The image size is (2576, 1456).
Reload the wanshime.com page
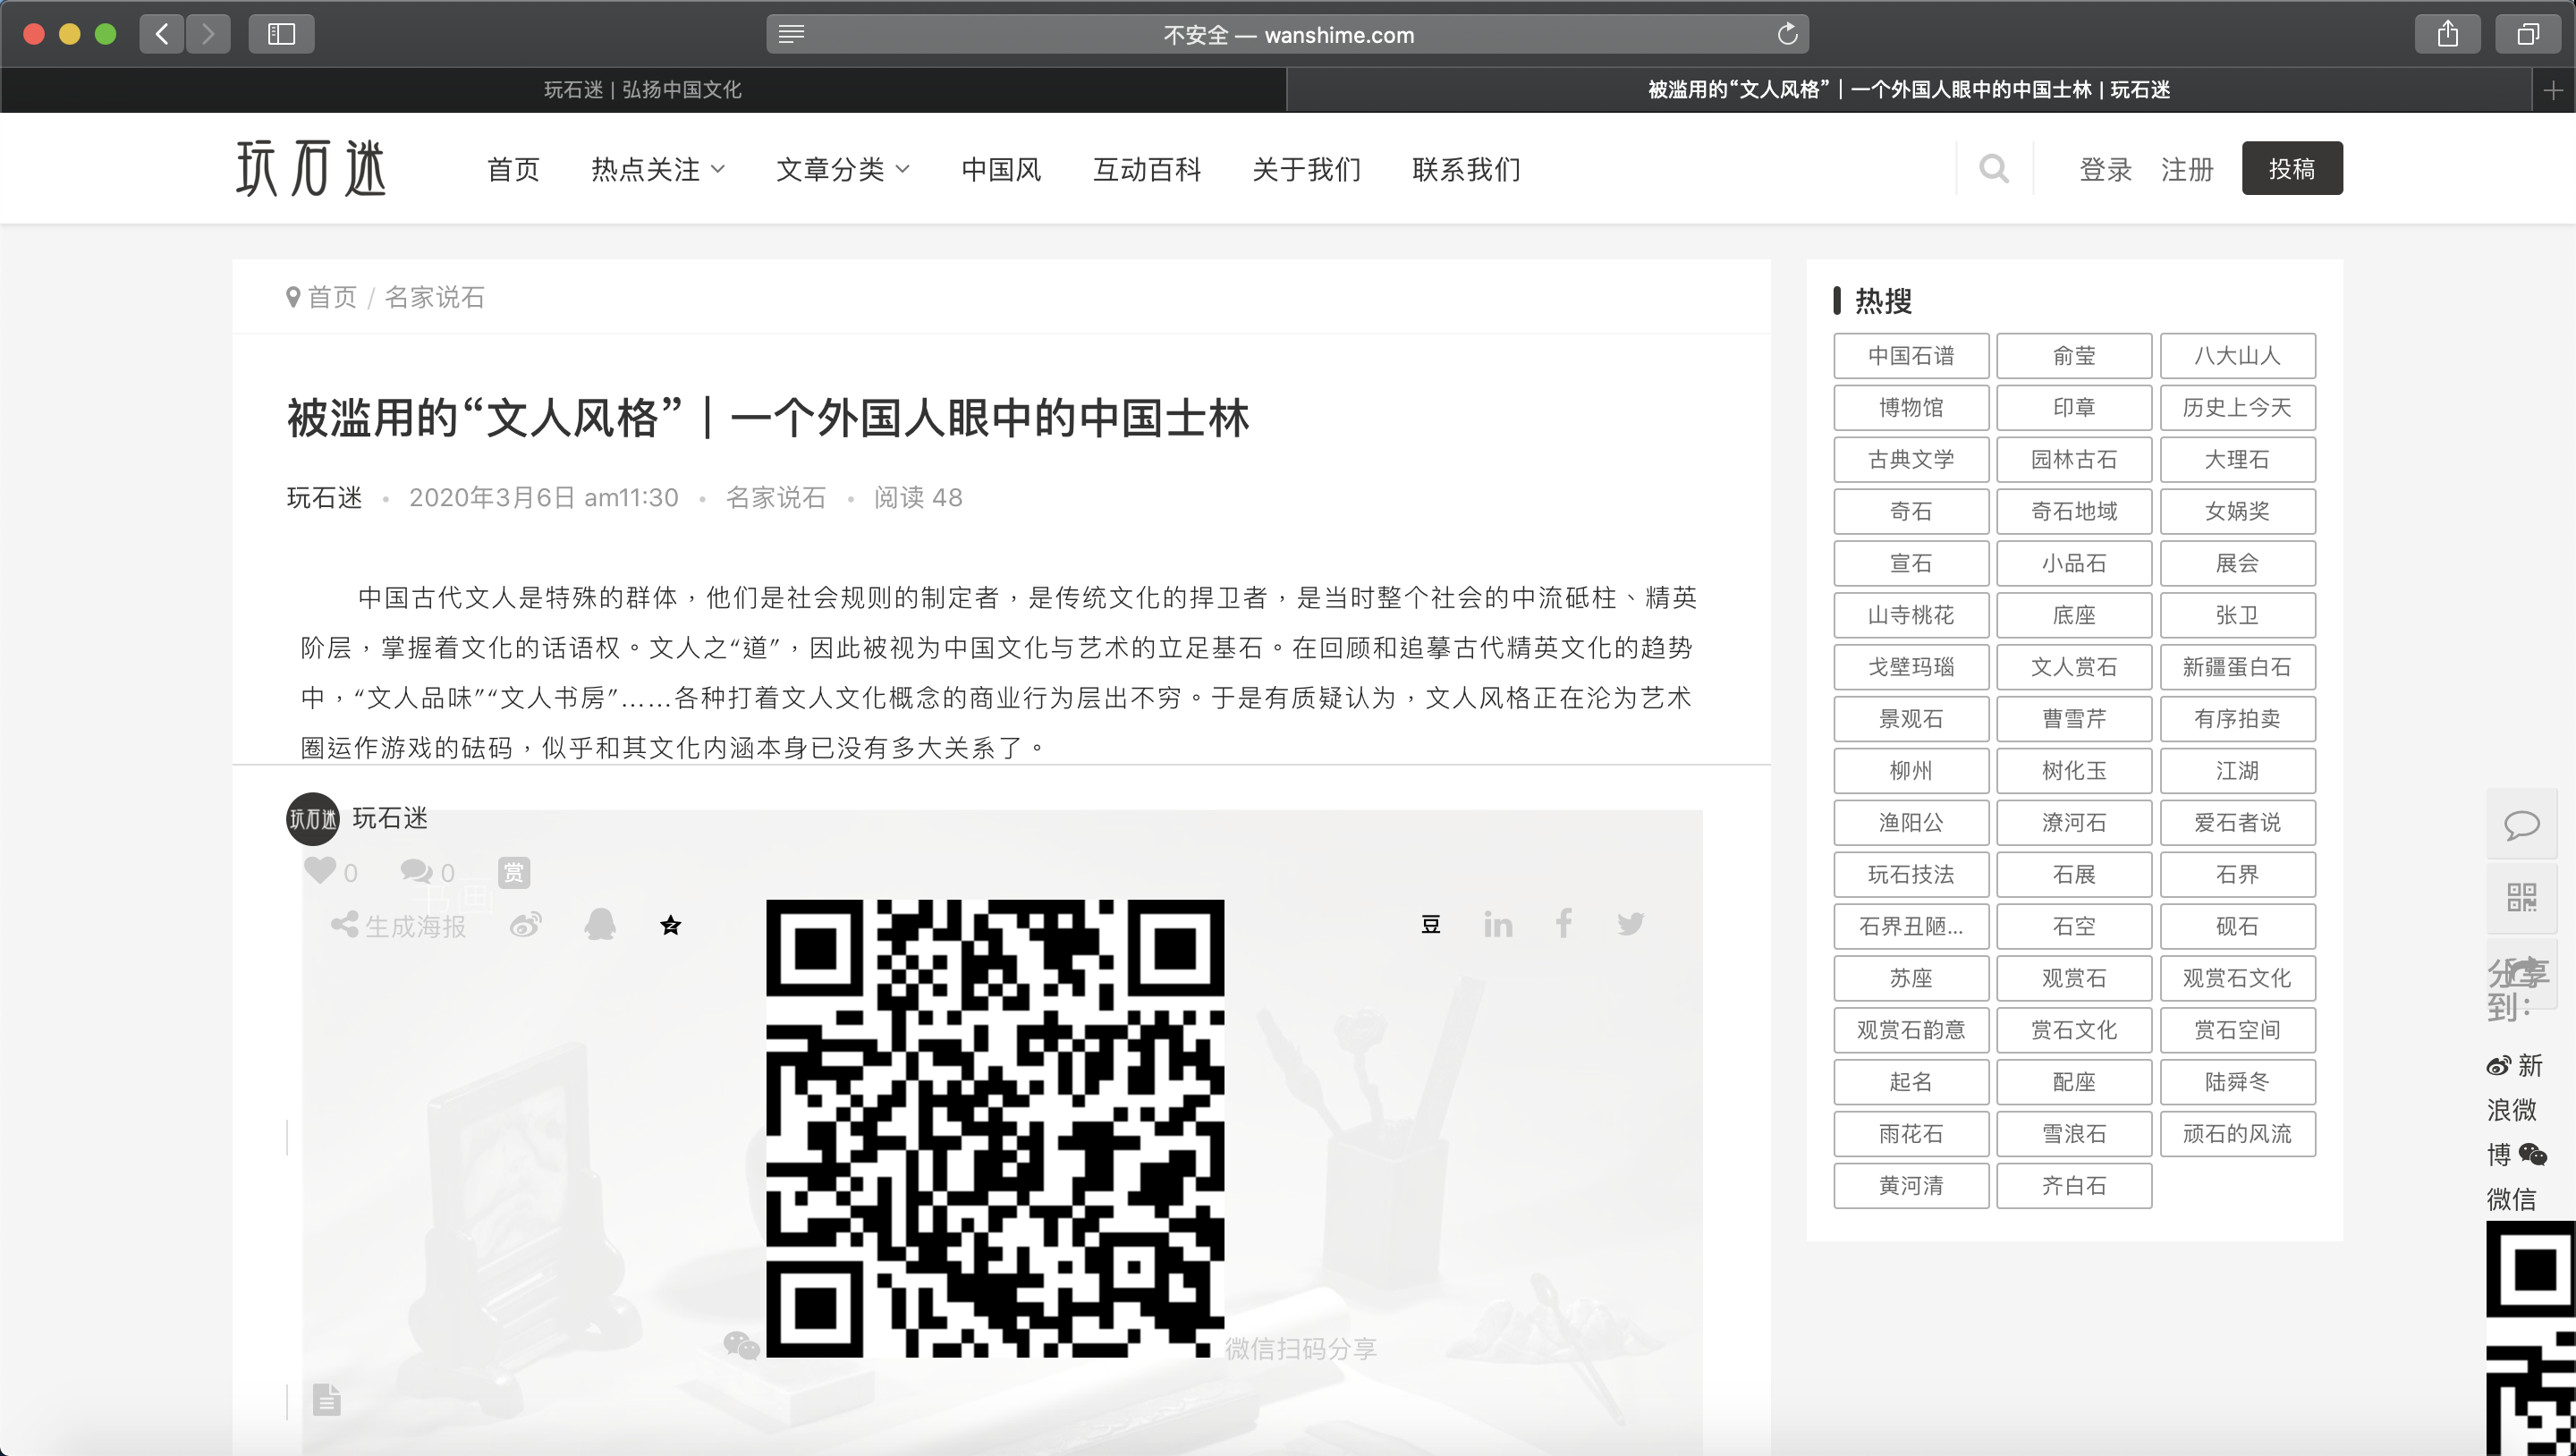(x=1787, y=34)
